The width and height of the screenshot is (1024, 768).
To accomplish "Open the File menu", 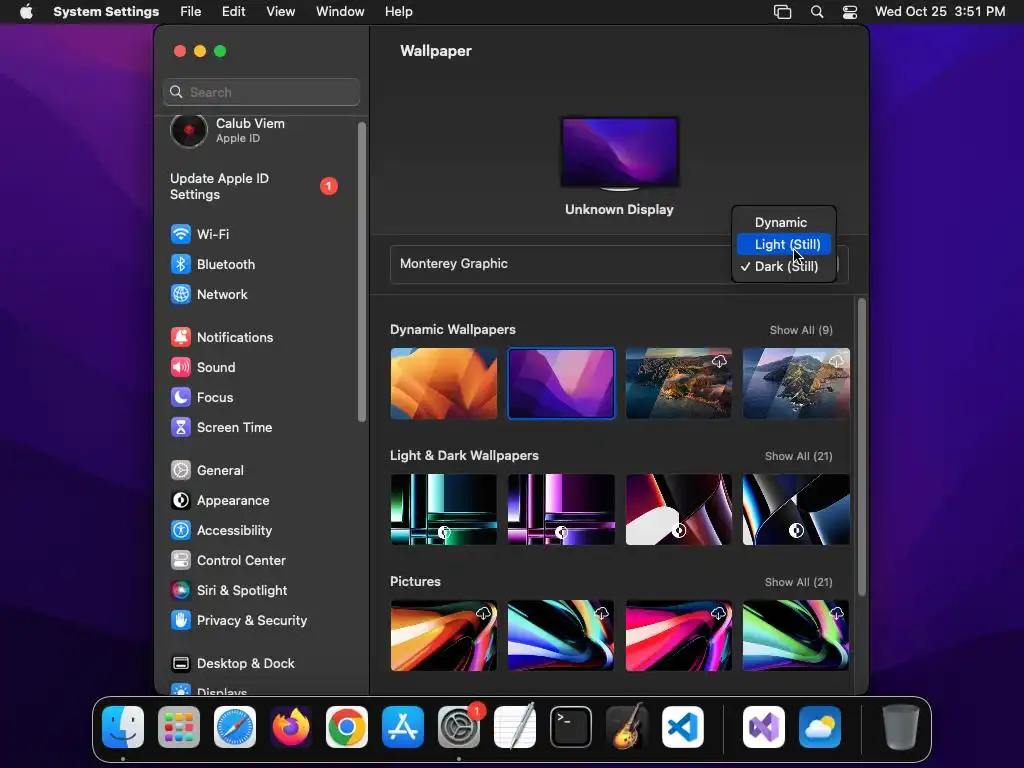I will point(191,12).
